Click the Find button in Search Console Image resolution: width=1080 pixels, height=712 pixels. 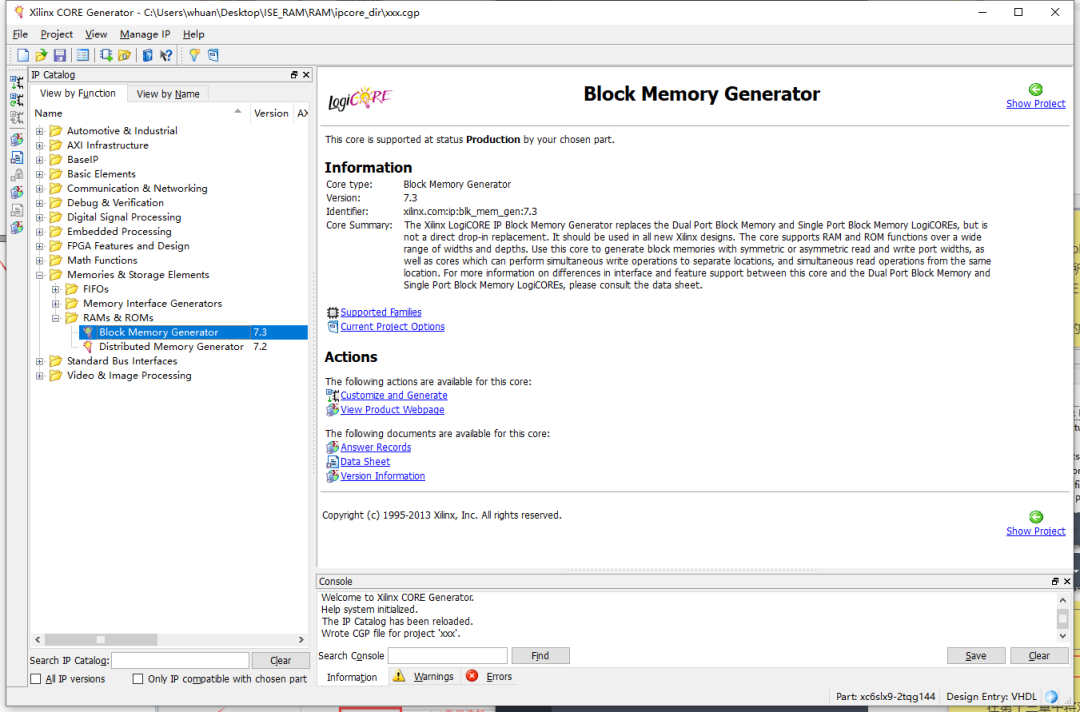(x=540, y=656)
